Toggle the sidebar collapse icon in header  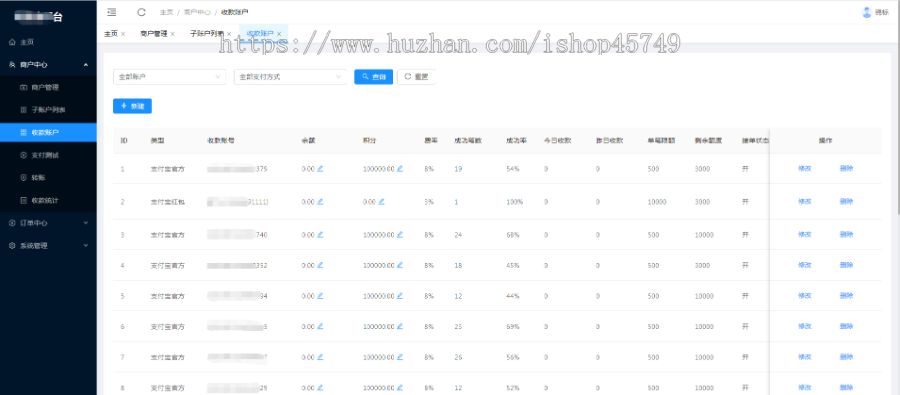(112, 12)
